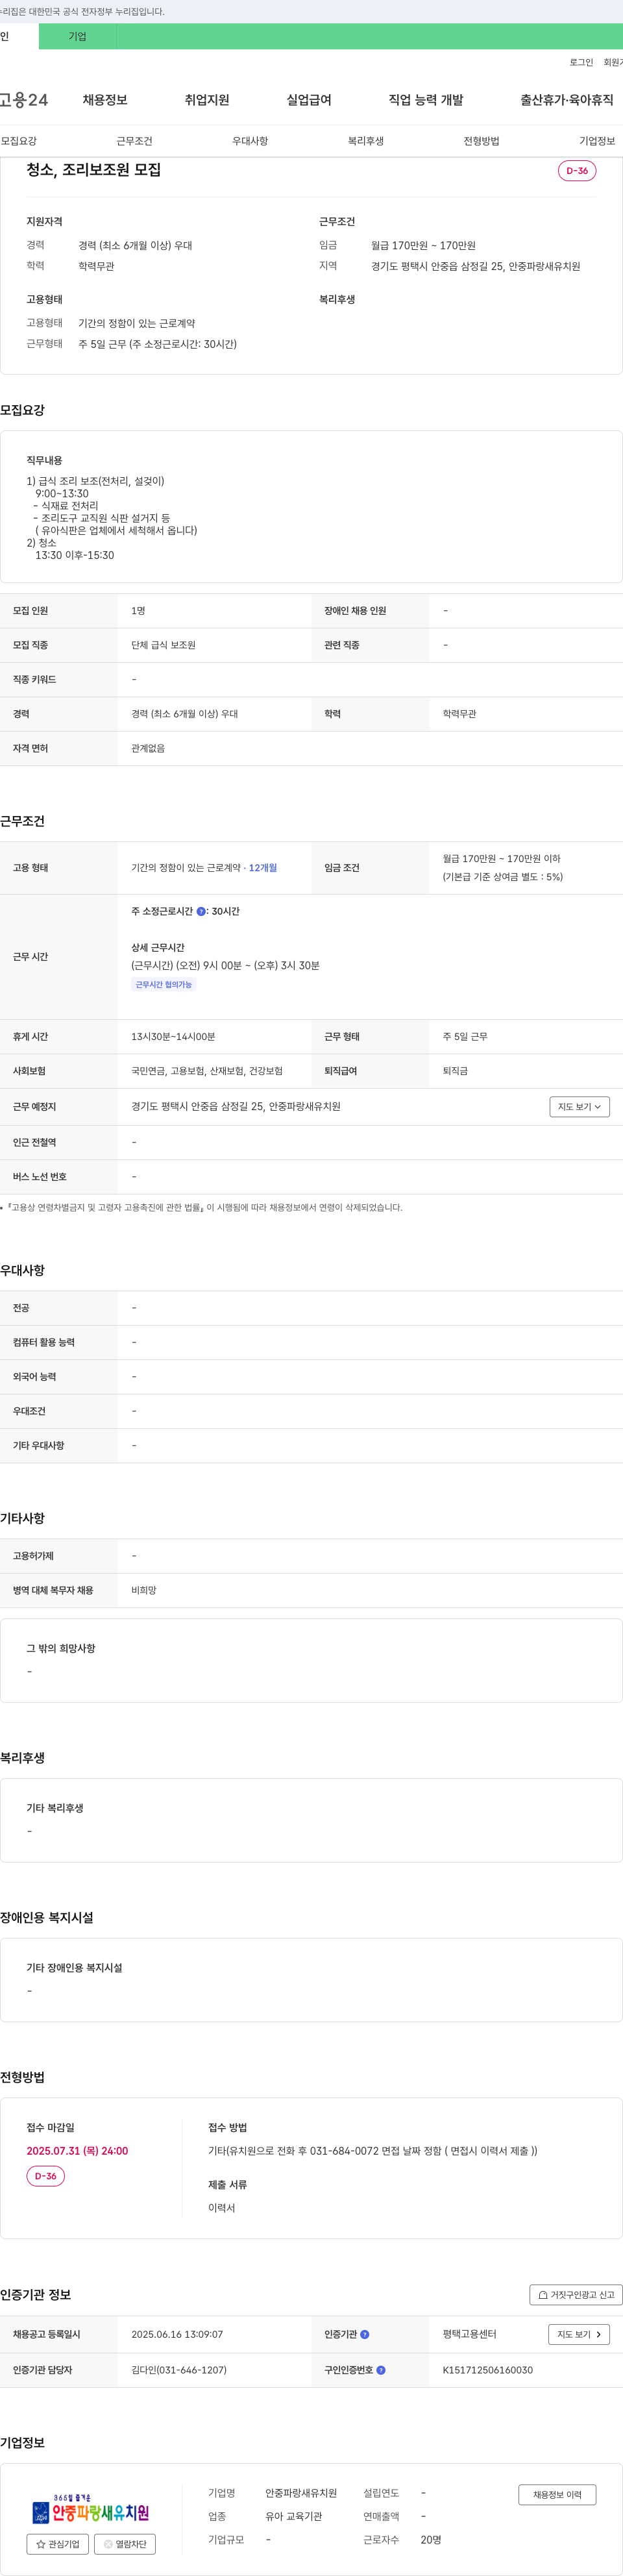The height and width of the screenshot is (2576, 623).
Task: Open 안중파랑새유치원 company logo image
Action: click(x=91, y=2509)
